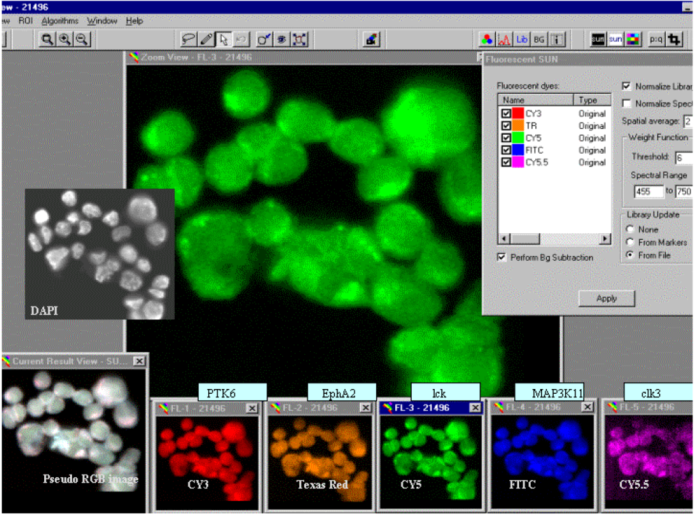
Task: Select the From Markers radio button
Action: [629, 242]
